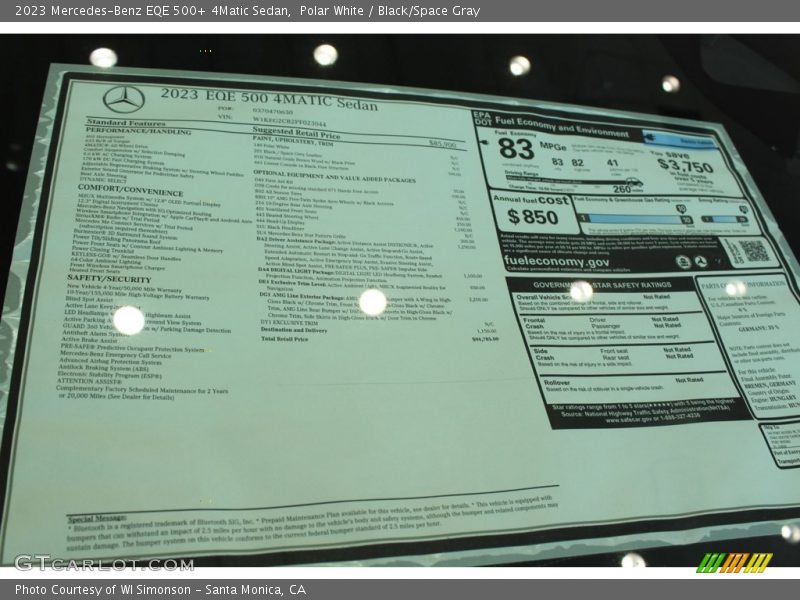Screen dimensions: 800x600
Task: Select the top caption with vehicle title
Action: [x=247, y=11]
